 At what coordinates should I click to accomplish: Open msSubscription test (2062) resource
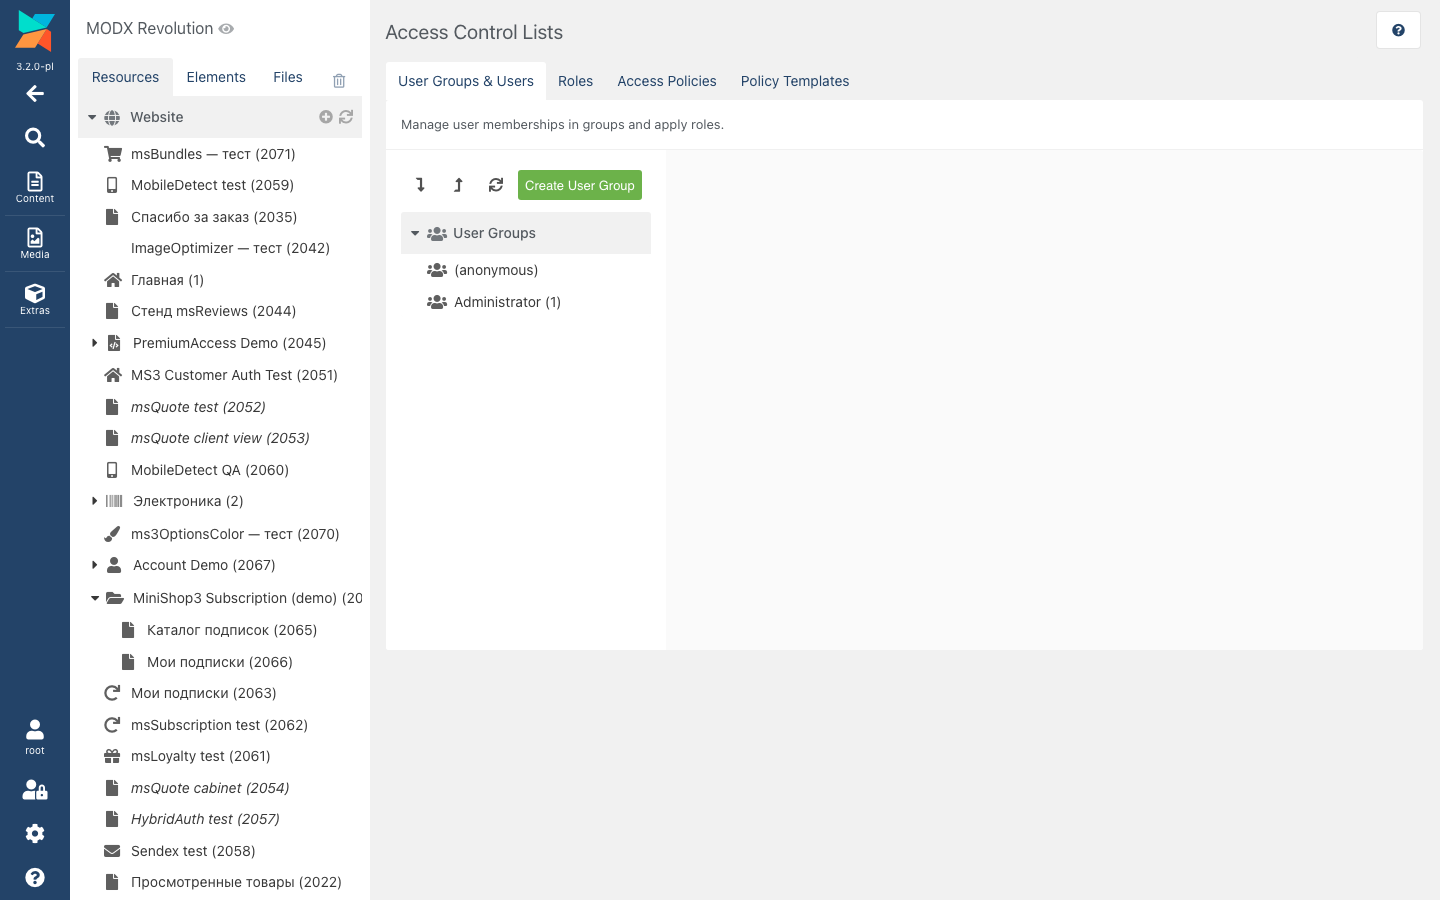[219, 725]
